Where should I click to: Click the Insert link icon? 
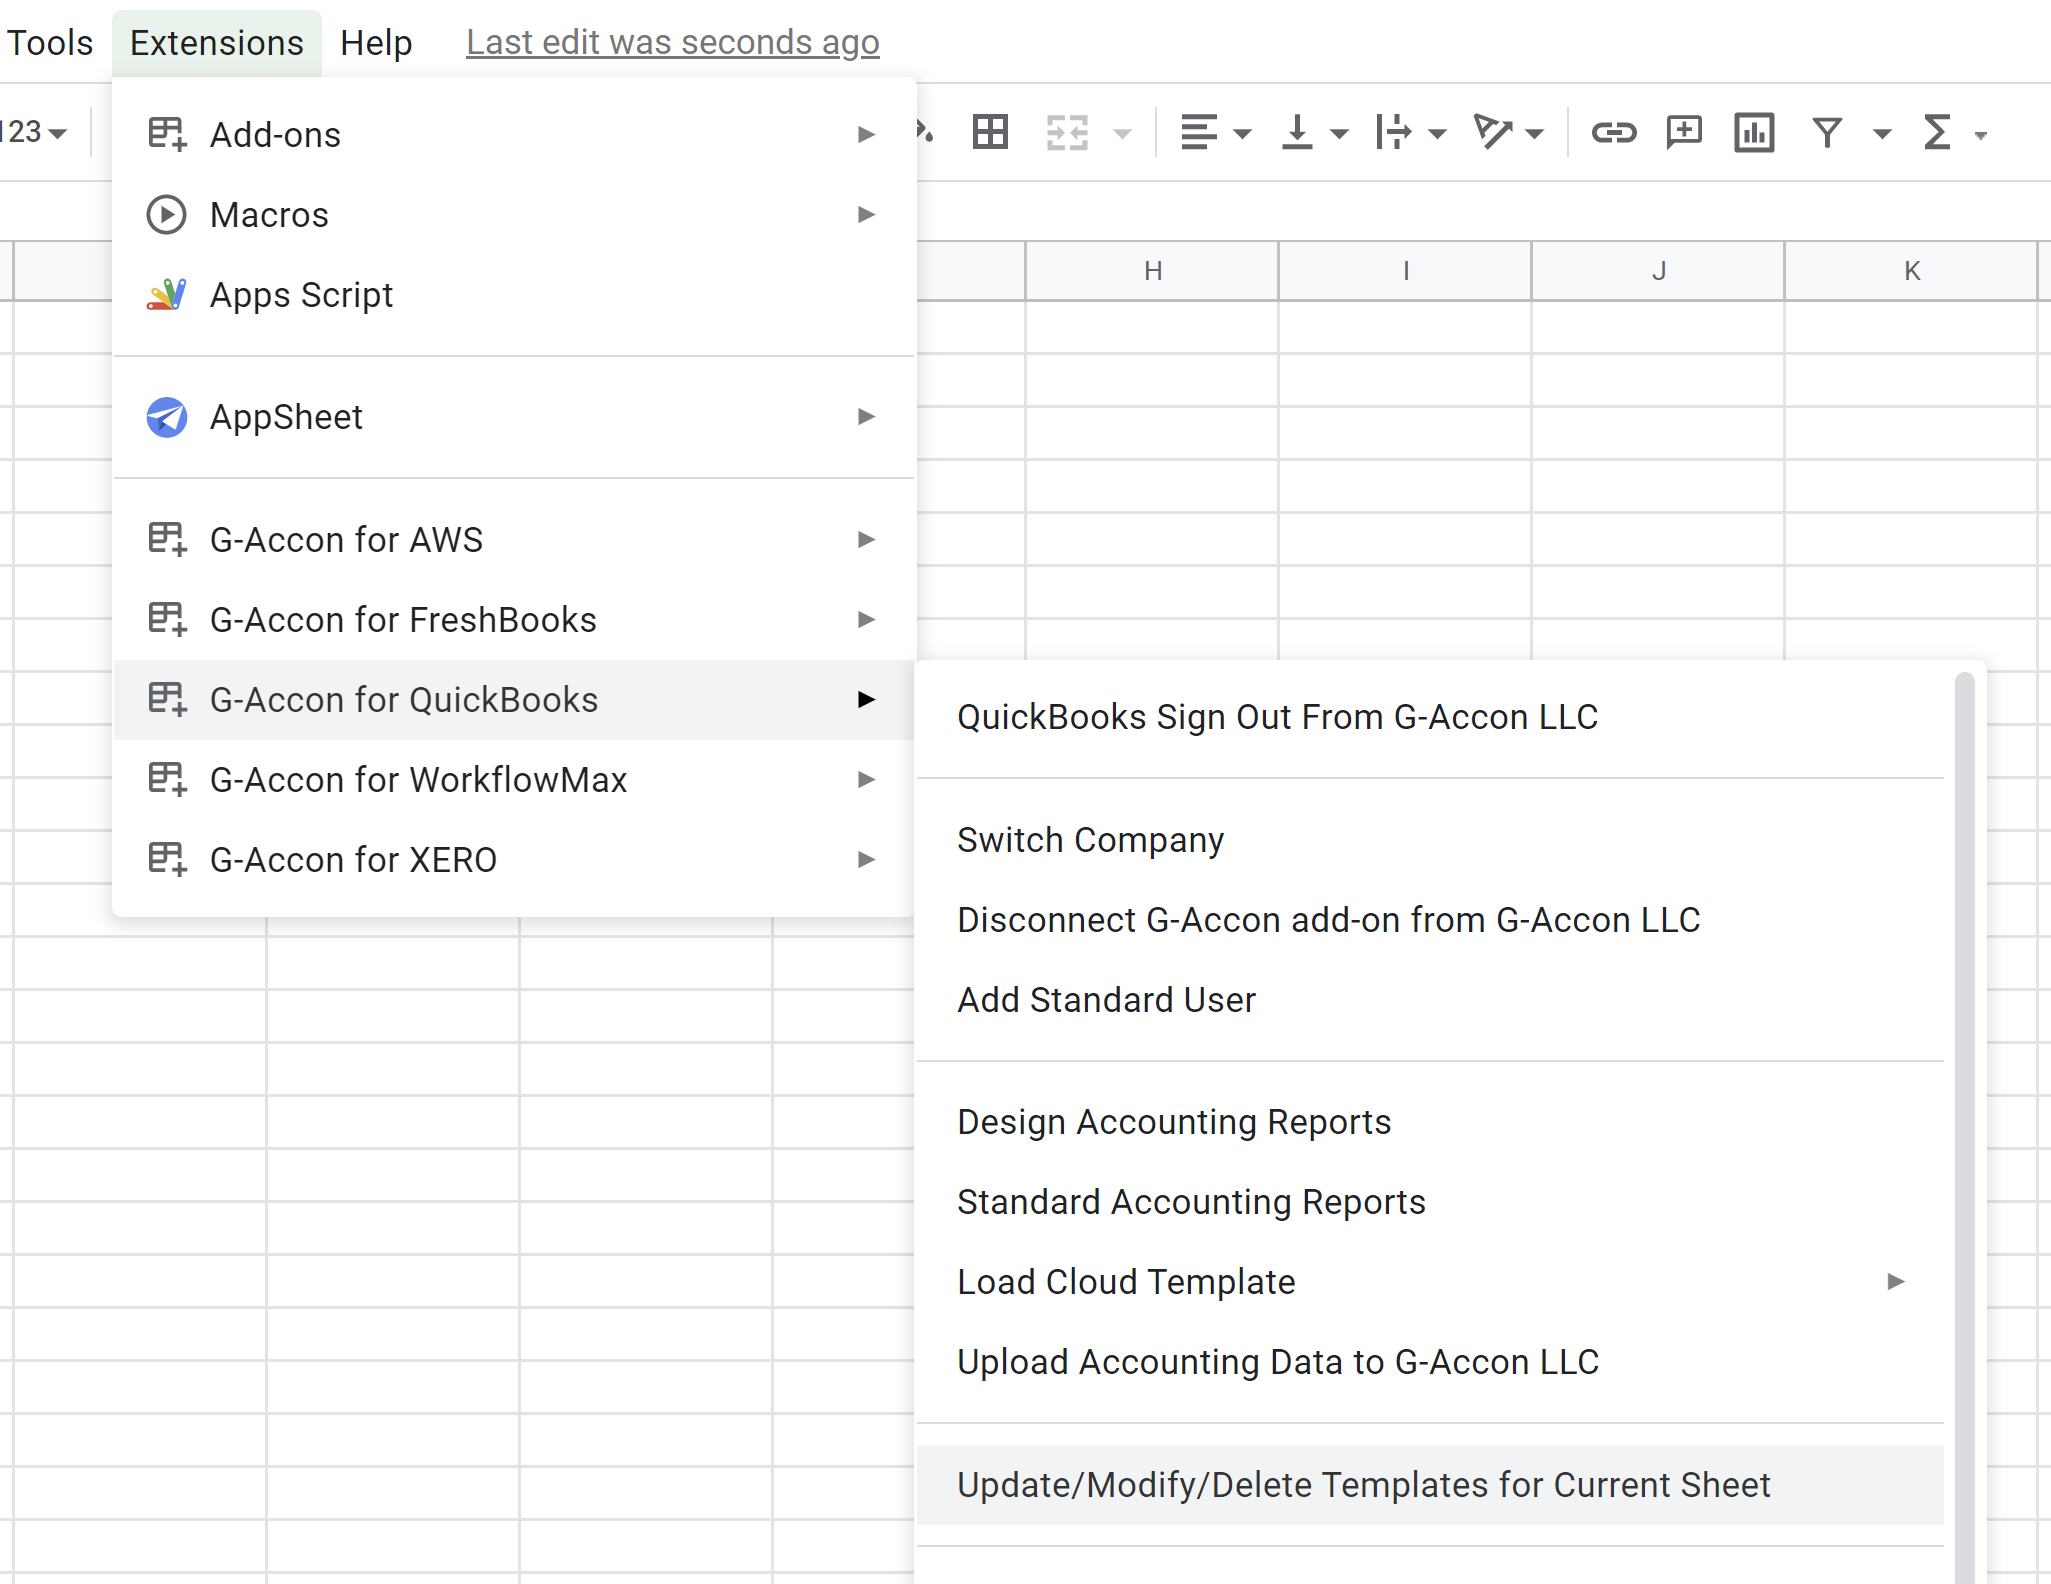click(x=1613, y=132)
